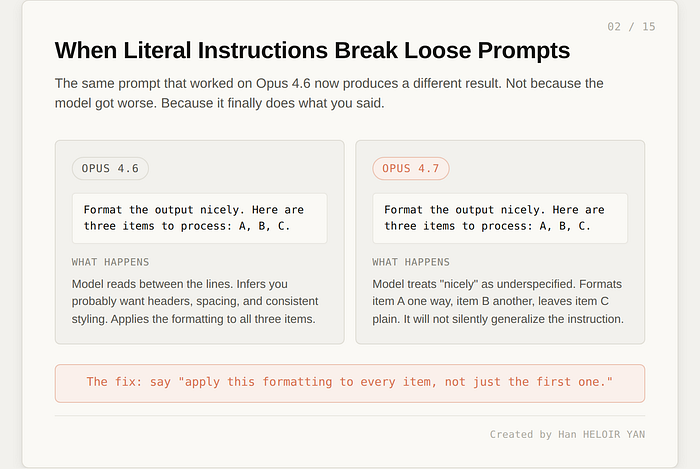The height and width of the screenshot is (469, 700).
Task: Select the slide title heading text
Action: coord(312,50)
